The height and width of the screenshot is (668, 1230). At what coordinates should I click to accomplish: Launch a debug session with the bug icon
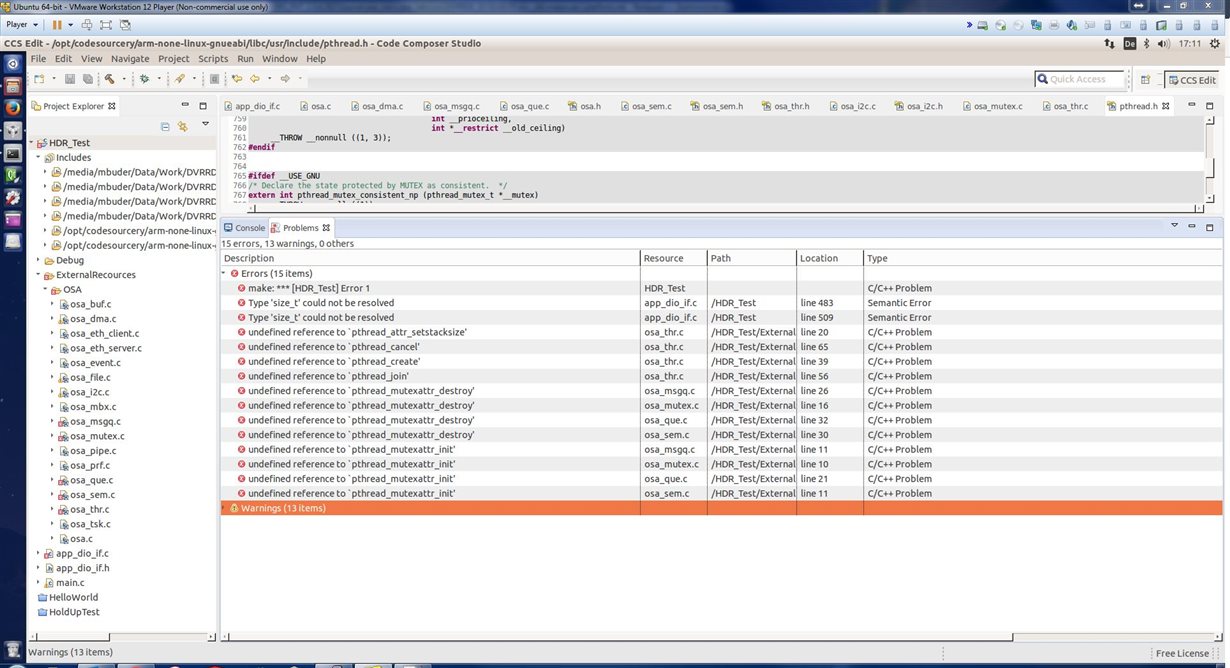(x=145, y=80)
